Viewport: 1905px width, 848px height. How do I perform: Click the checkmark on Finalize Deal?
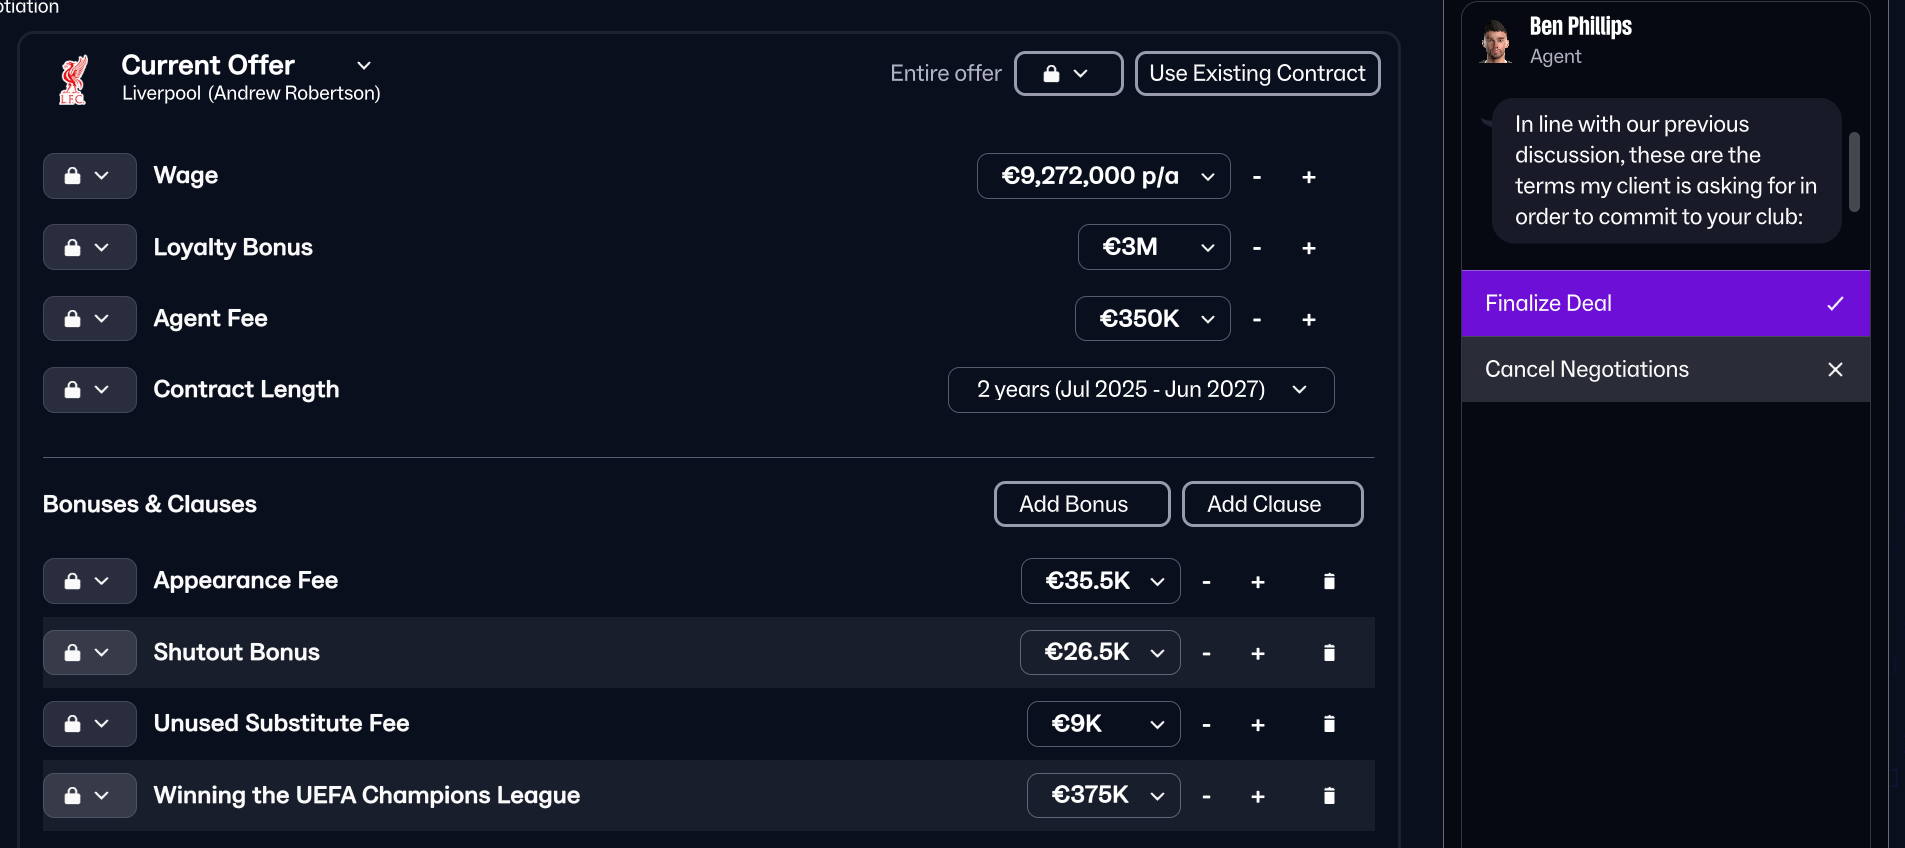tap(1834, 303)
